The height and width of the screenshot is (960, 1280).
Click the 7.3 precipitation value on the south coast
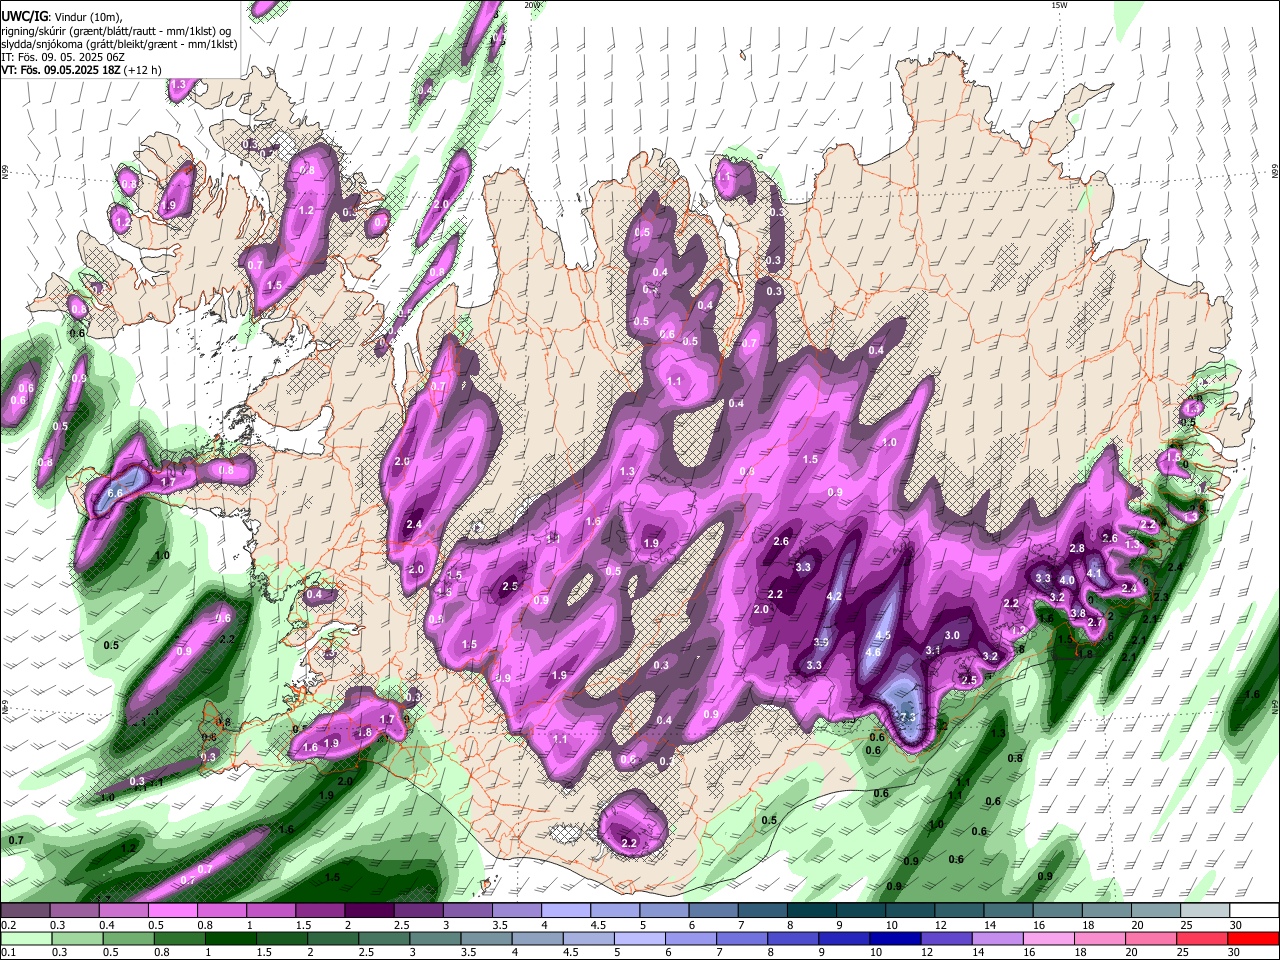pyautogui.click(x=908, y=718)
